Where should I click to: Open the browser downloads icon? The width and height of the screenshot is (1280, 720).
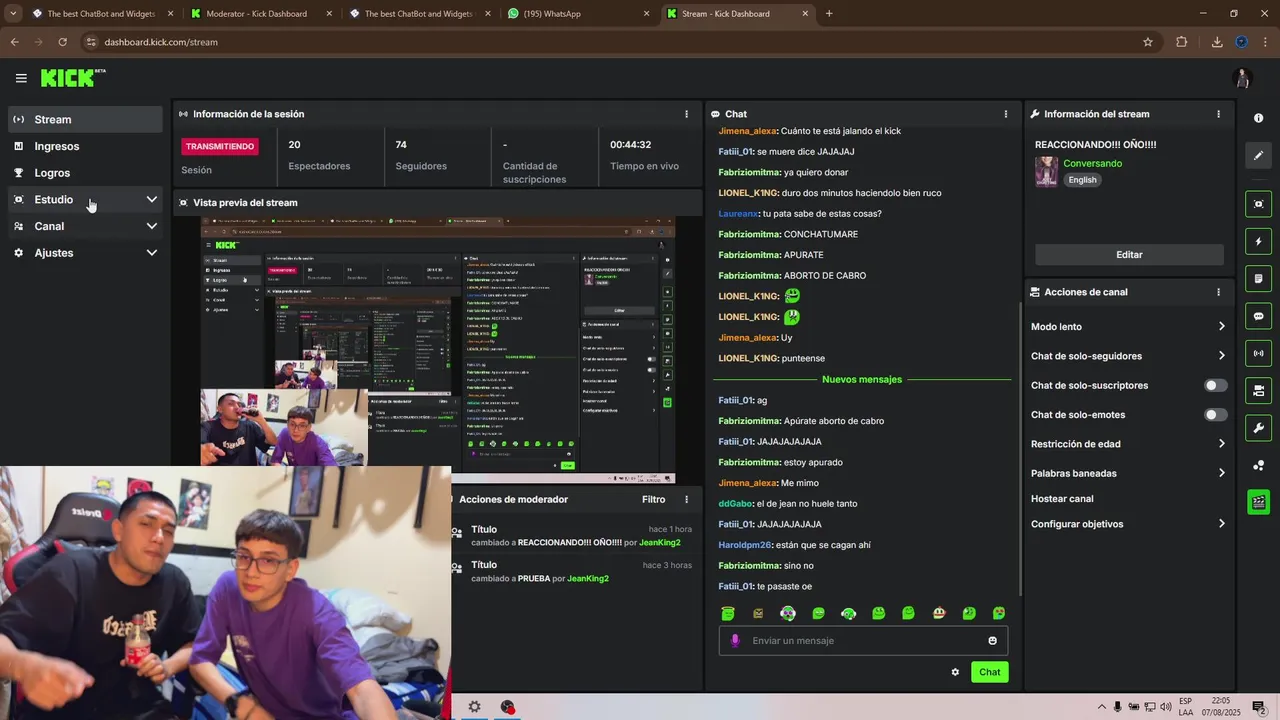1217,42
